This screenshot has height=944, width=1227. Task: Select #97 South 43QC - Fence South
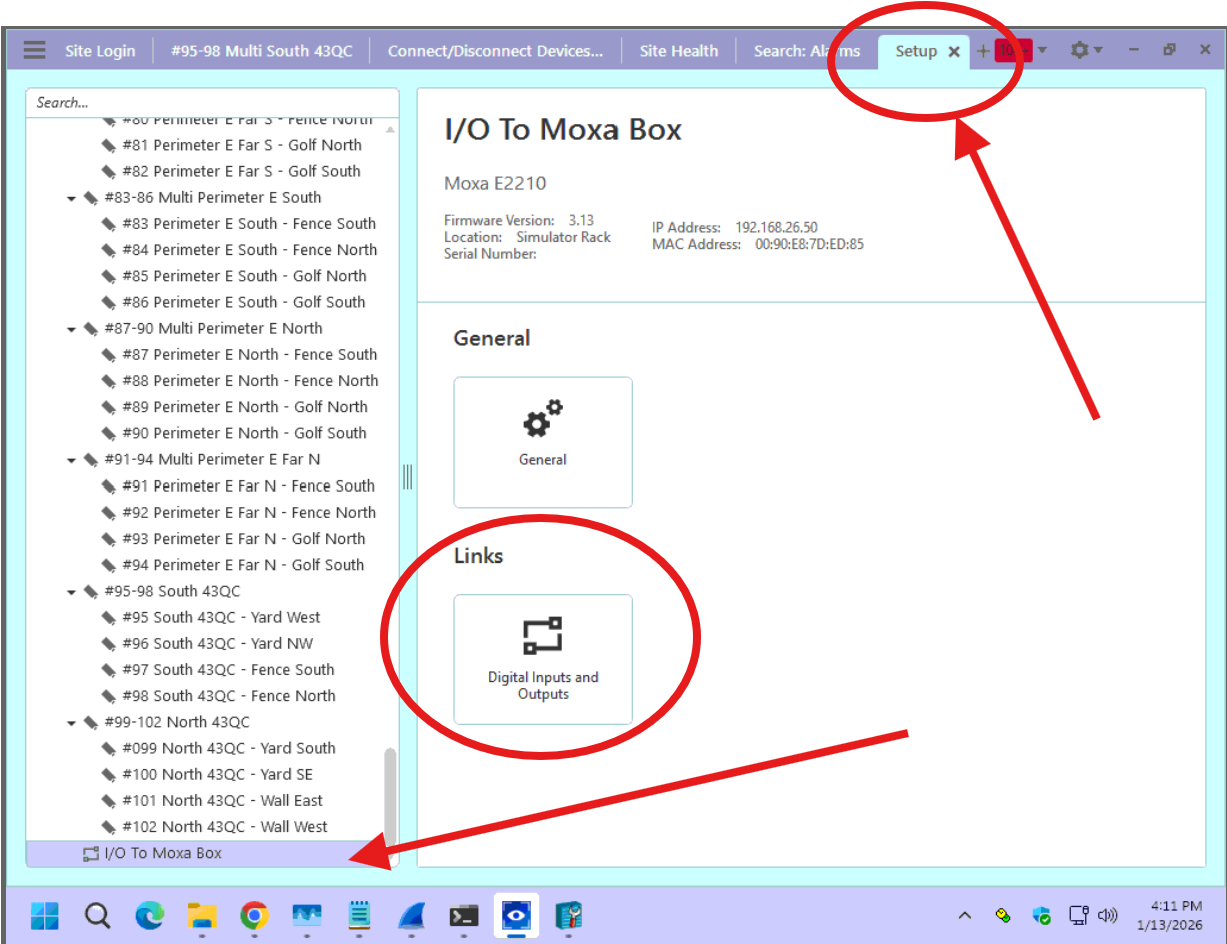click(x=228, y=670)
